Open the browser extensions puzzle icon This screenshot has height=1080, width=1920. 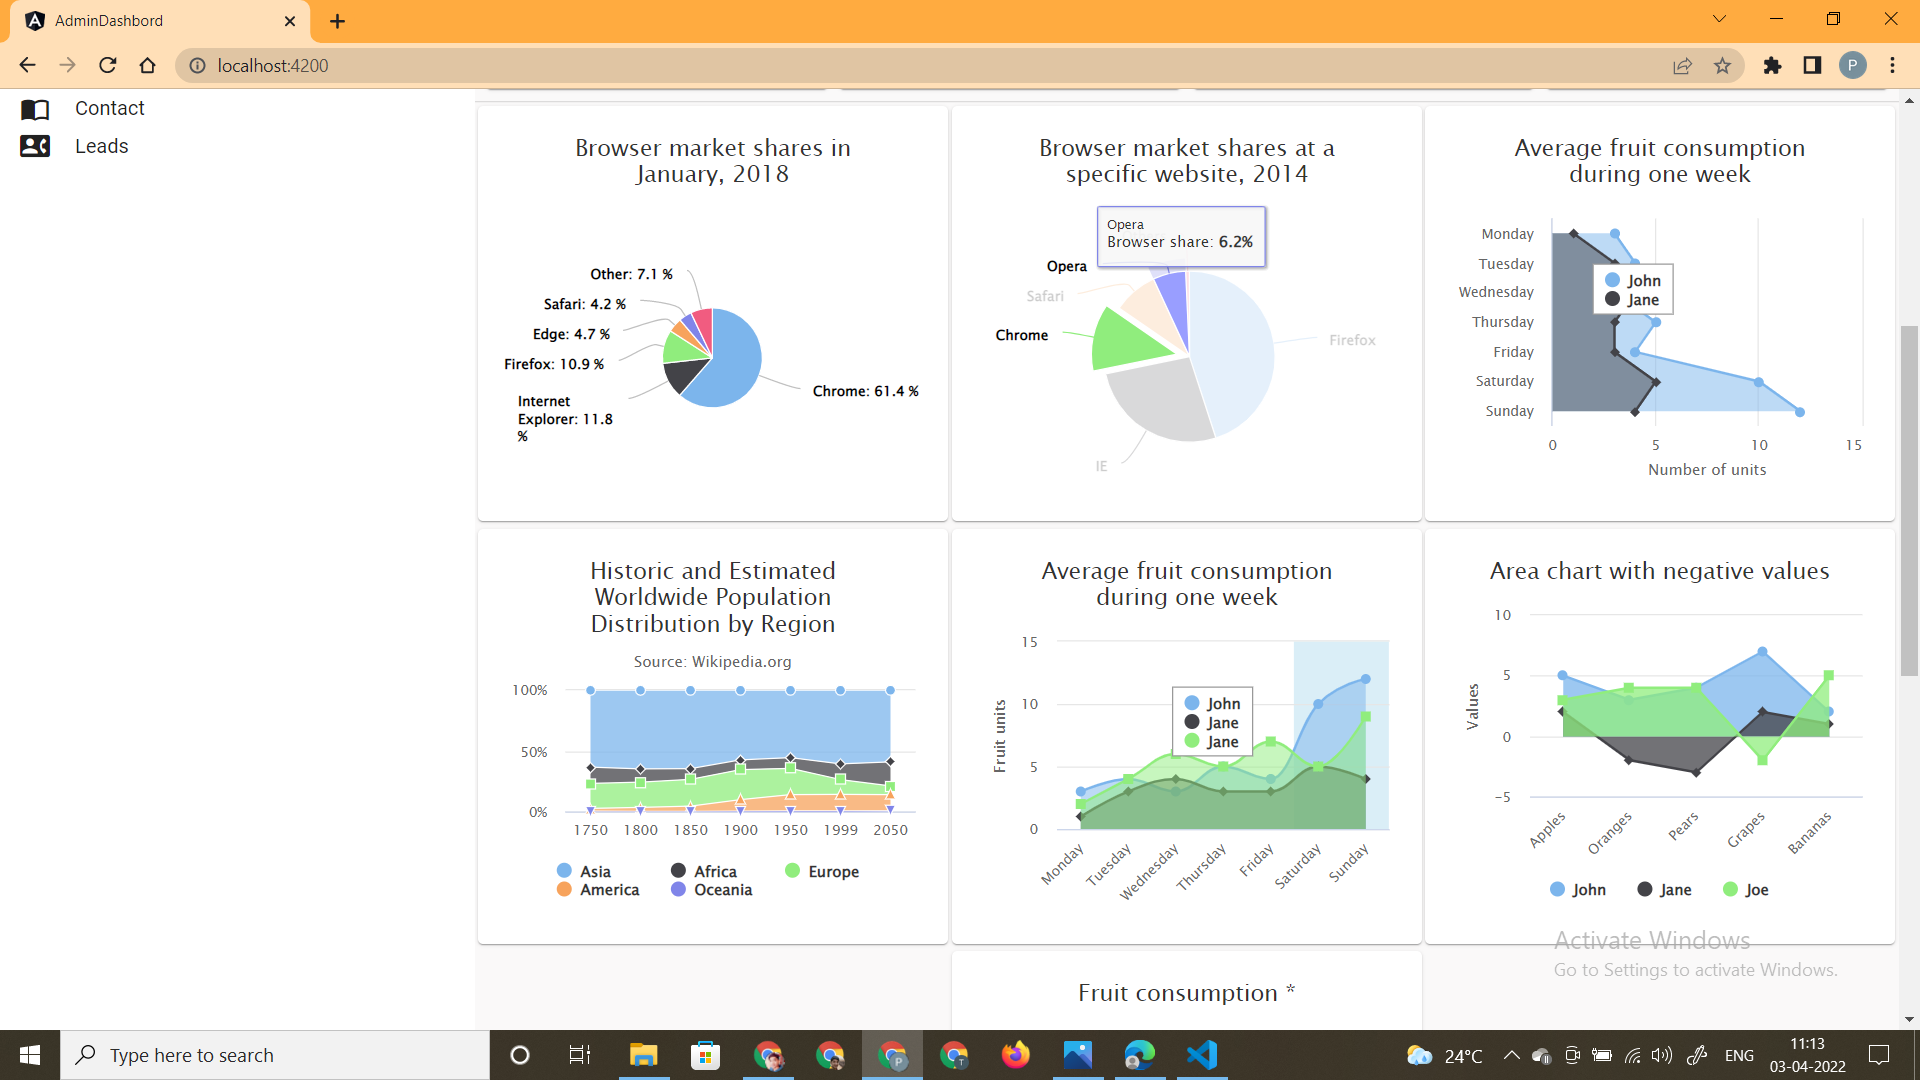tap(1773, 66)
